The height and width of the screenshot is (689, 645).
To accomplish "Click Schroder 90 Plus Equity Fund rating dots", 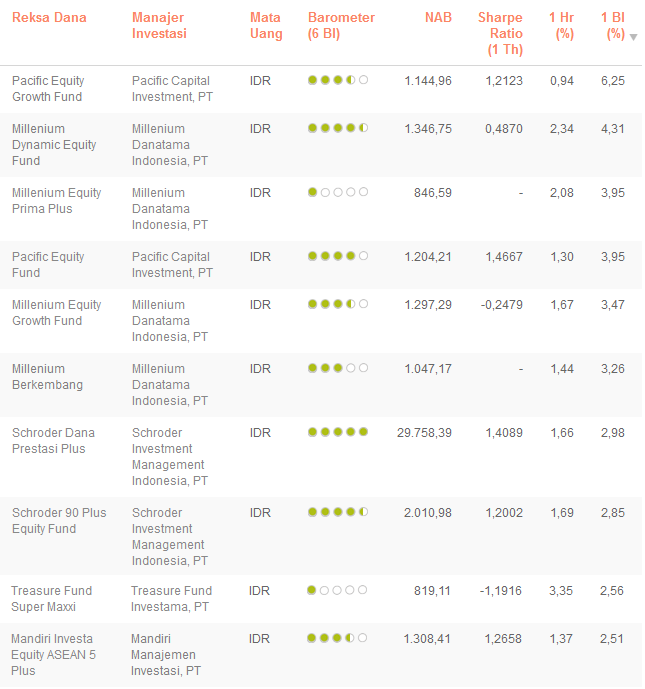I will point(338,512).
